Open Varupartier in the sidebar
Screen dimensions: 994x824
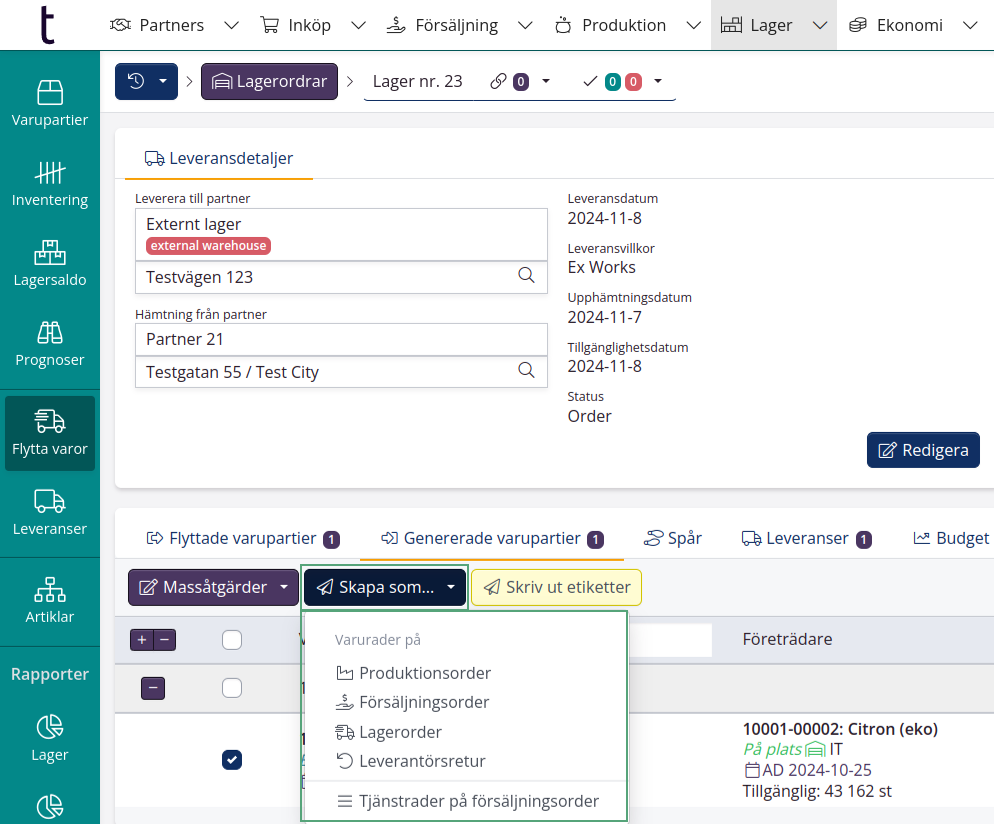[50, 104]
